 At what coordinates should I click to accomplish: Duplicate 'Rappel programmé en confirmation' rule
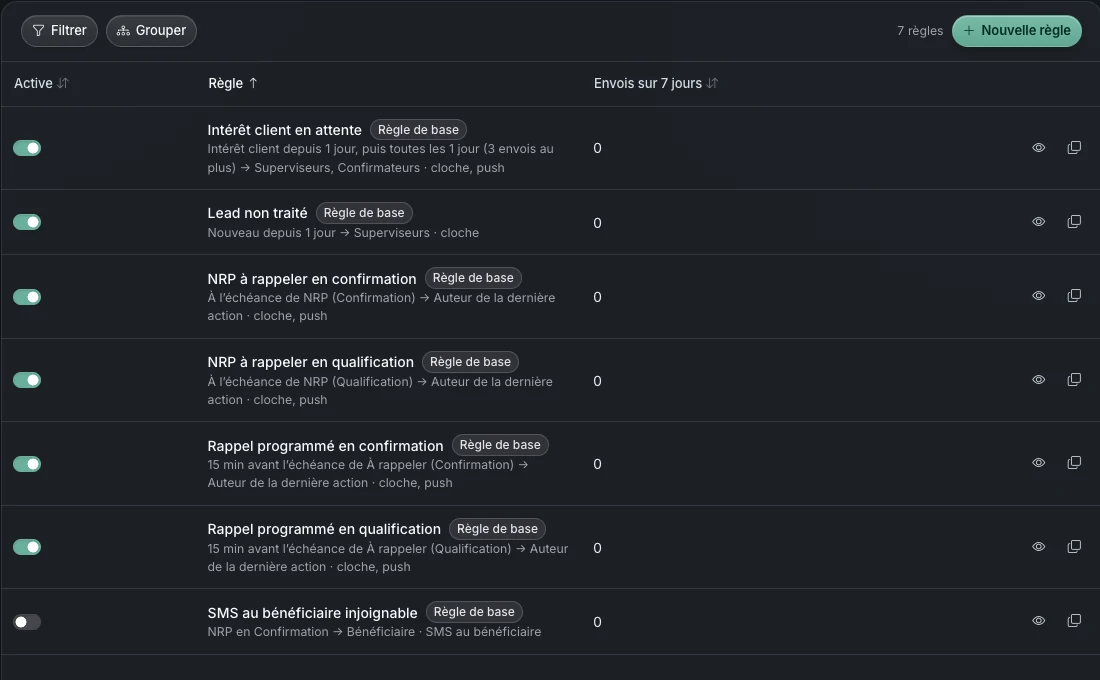coord(1074,462)
